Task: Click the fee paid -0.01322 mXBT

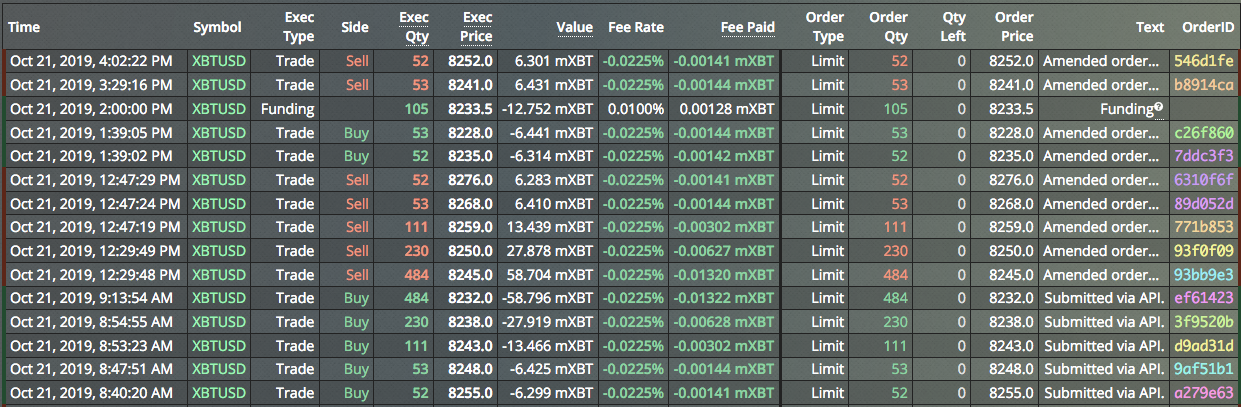Action: click(725, 297)
